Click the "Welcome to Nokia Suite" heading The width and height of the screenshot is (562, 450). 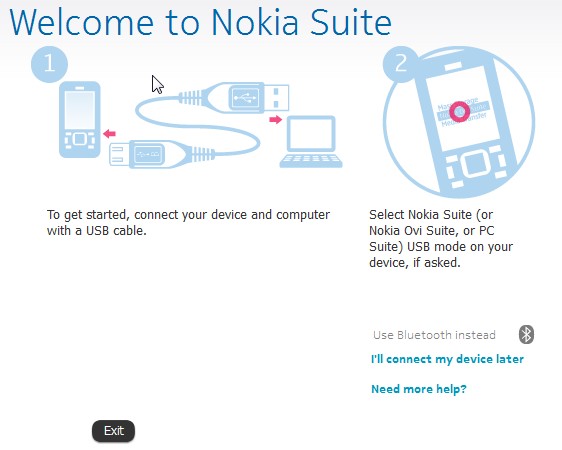tap(201, 22)
